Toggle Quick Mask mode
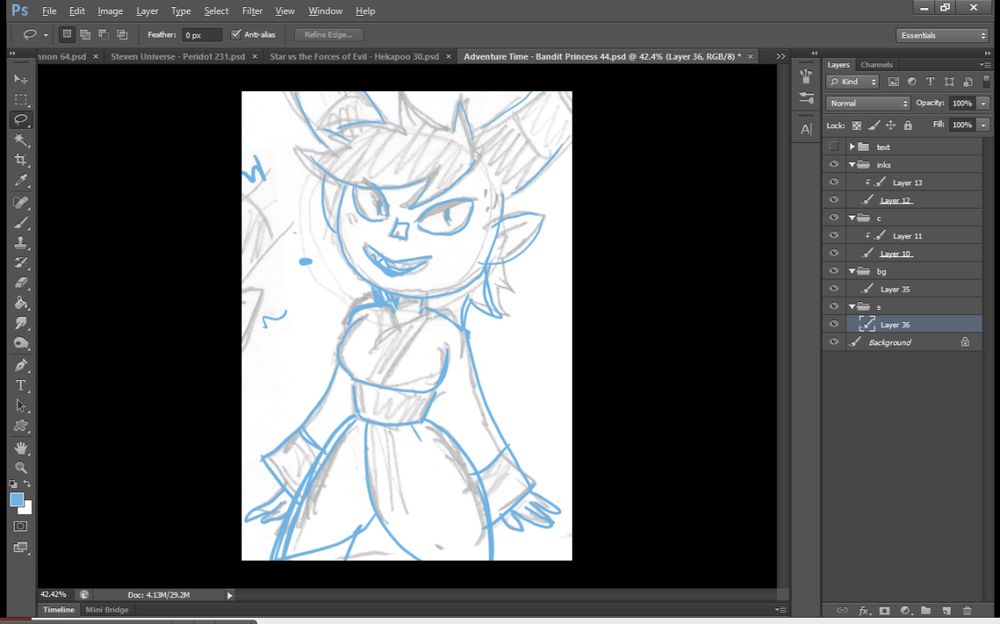Viewport: 1000px width, 624px height. tap(20, 526)
